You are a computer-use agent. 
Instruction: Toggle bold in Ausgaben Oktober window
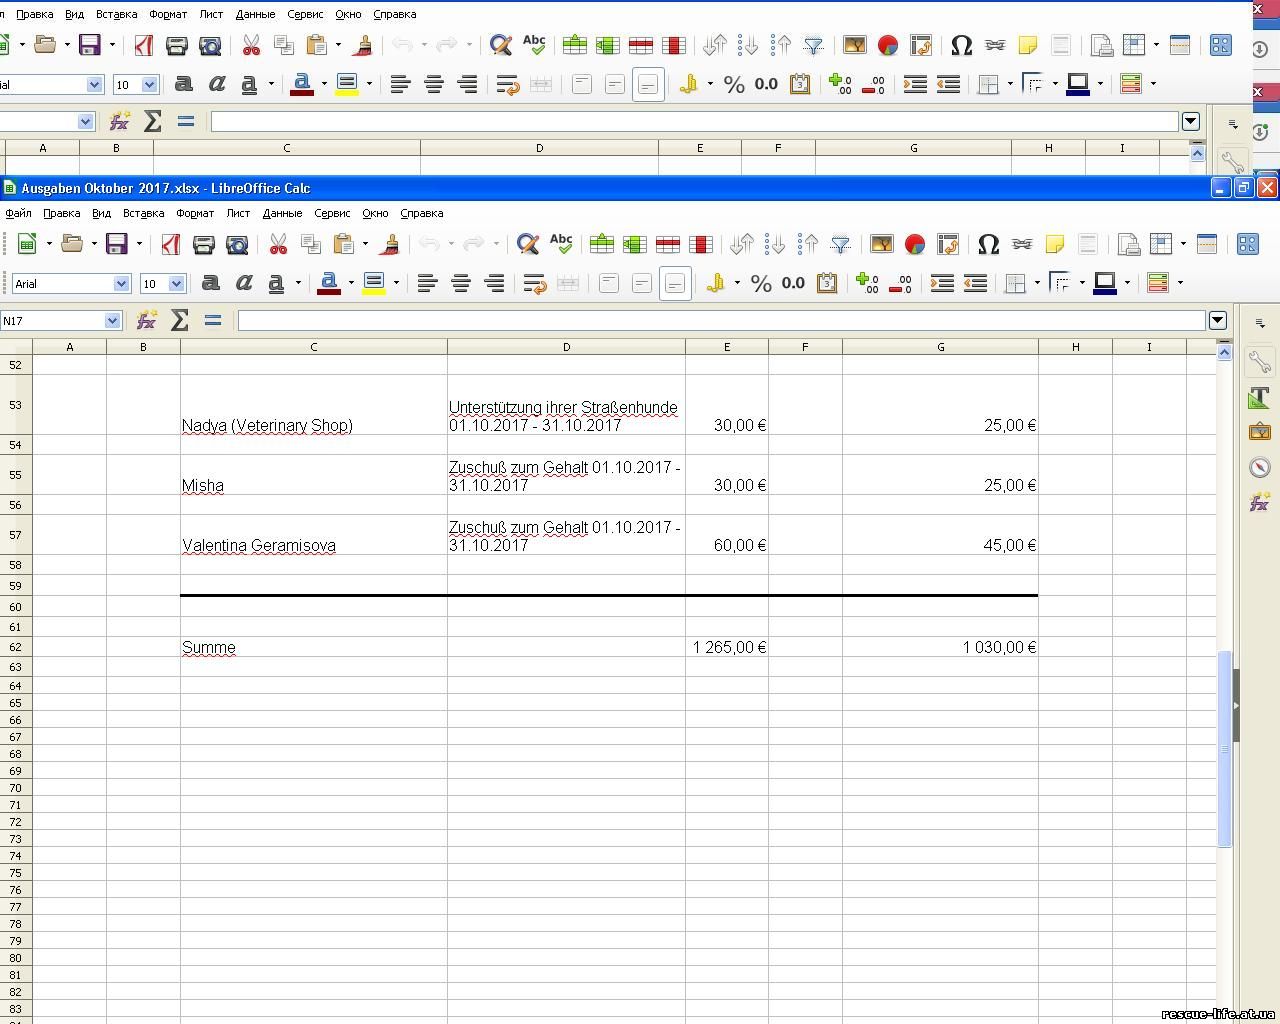point(211,284)
